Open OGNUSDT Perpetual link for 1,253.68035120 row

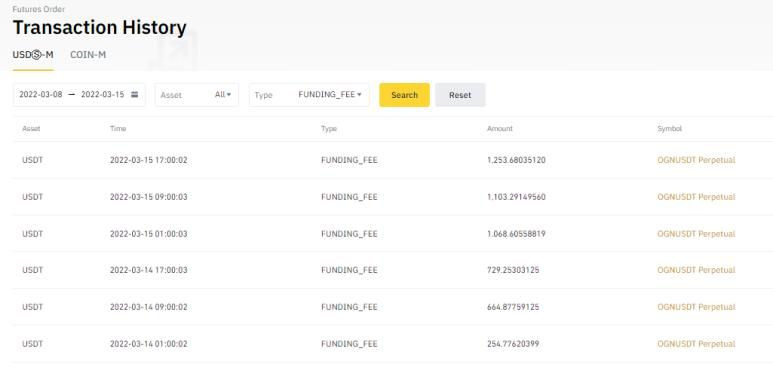[x=696, y=160]
